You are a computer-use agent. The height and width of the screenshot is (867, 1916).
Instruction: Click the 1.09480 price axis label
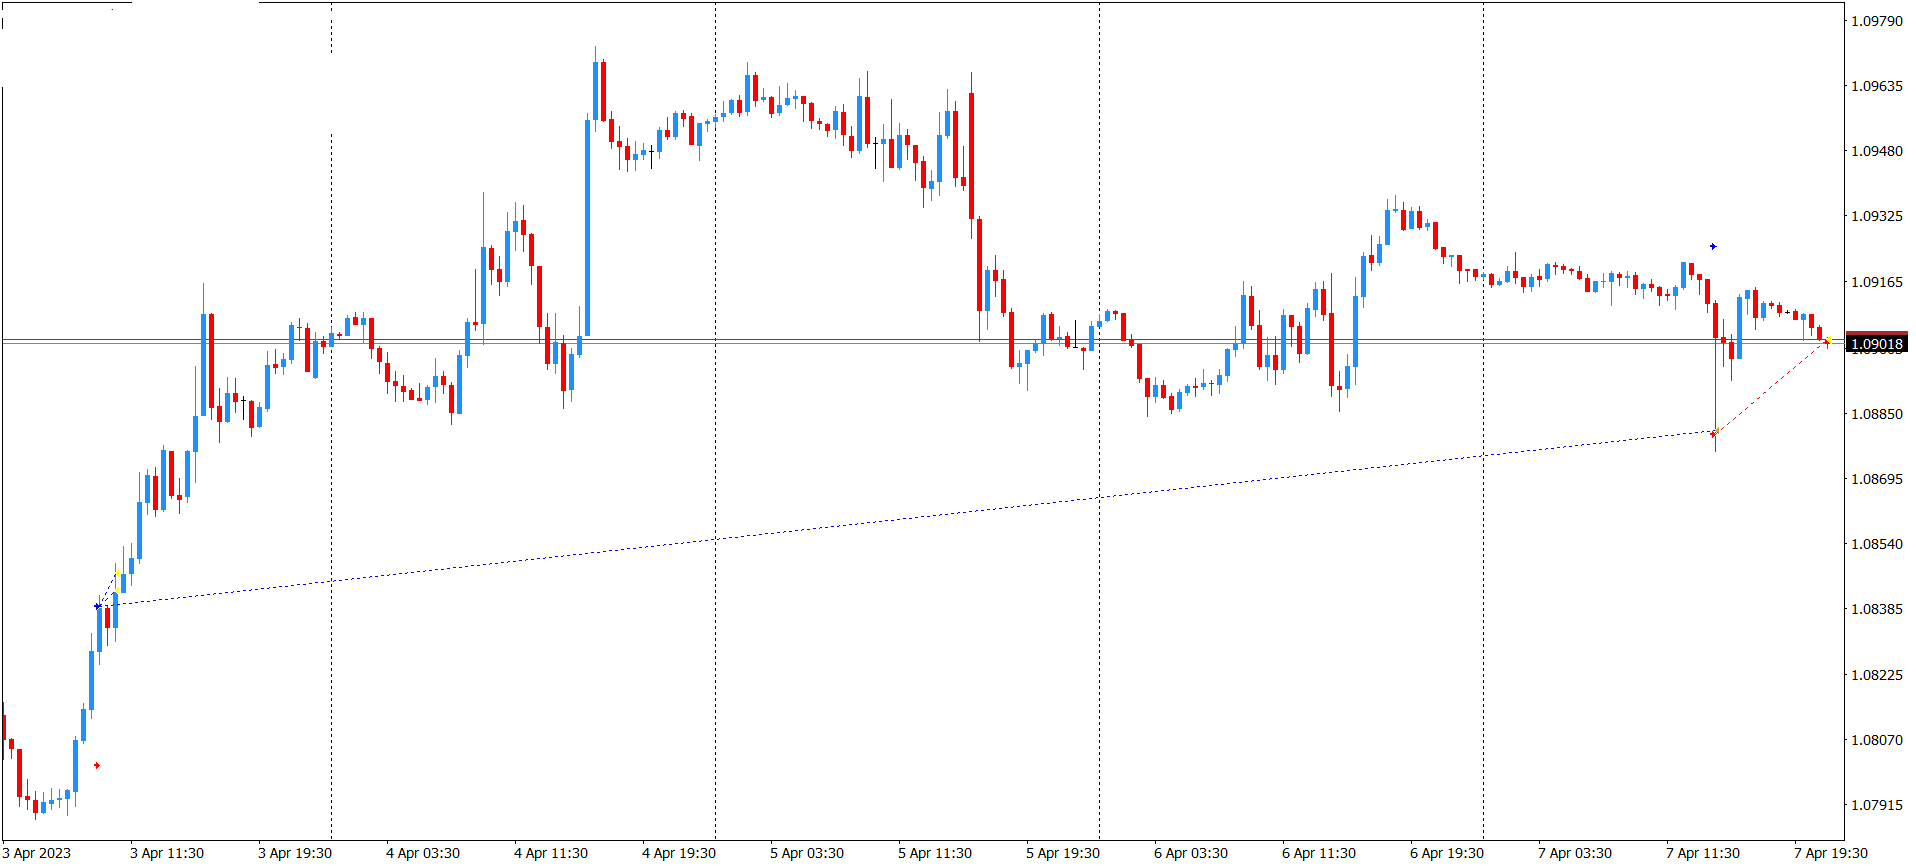1877,151
